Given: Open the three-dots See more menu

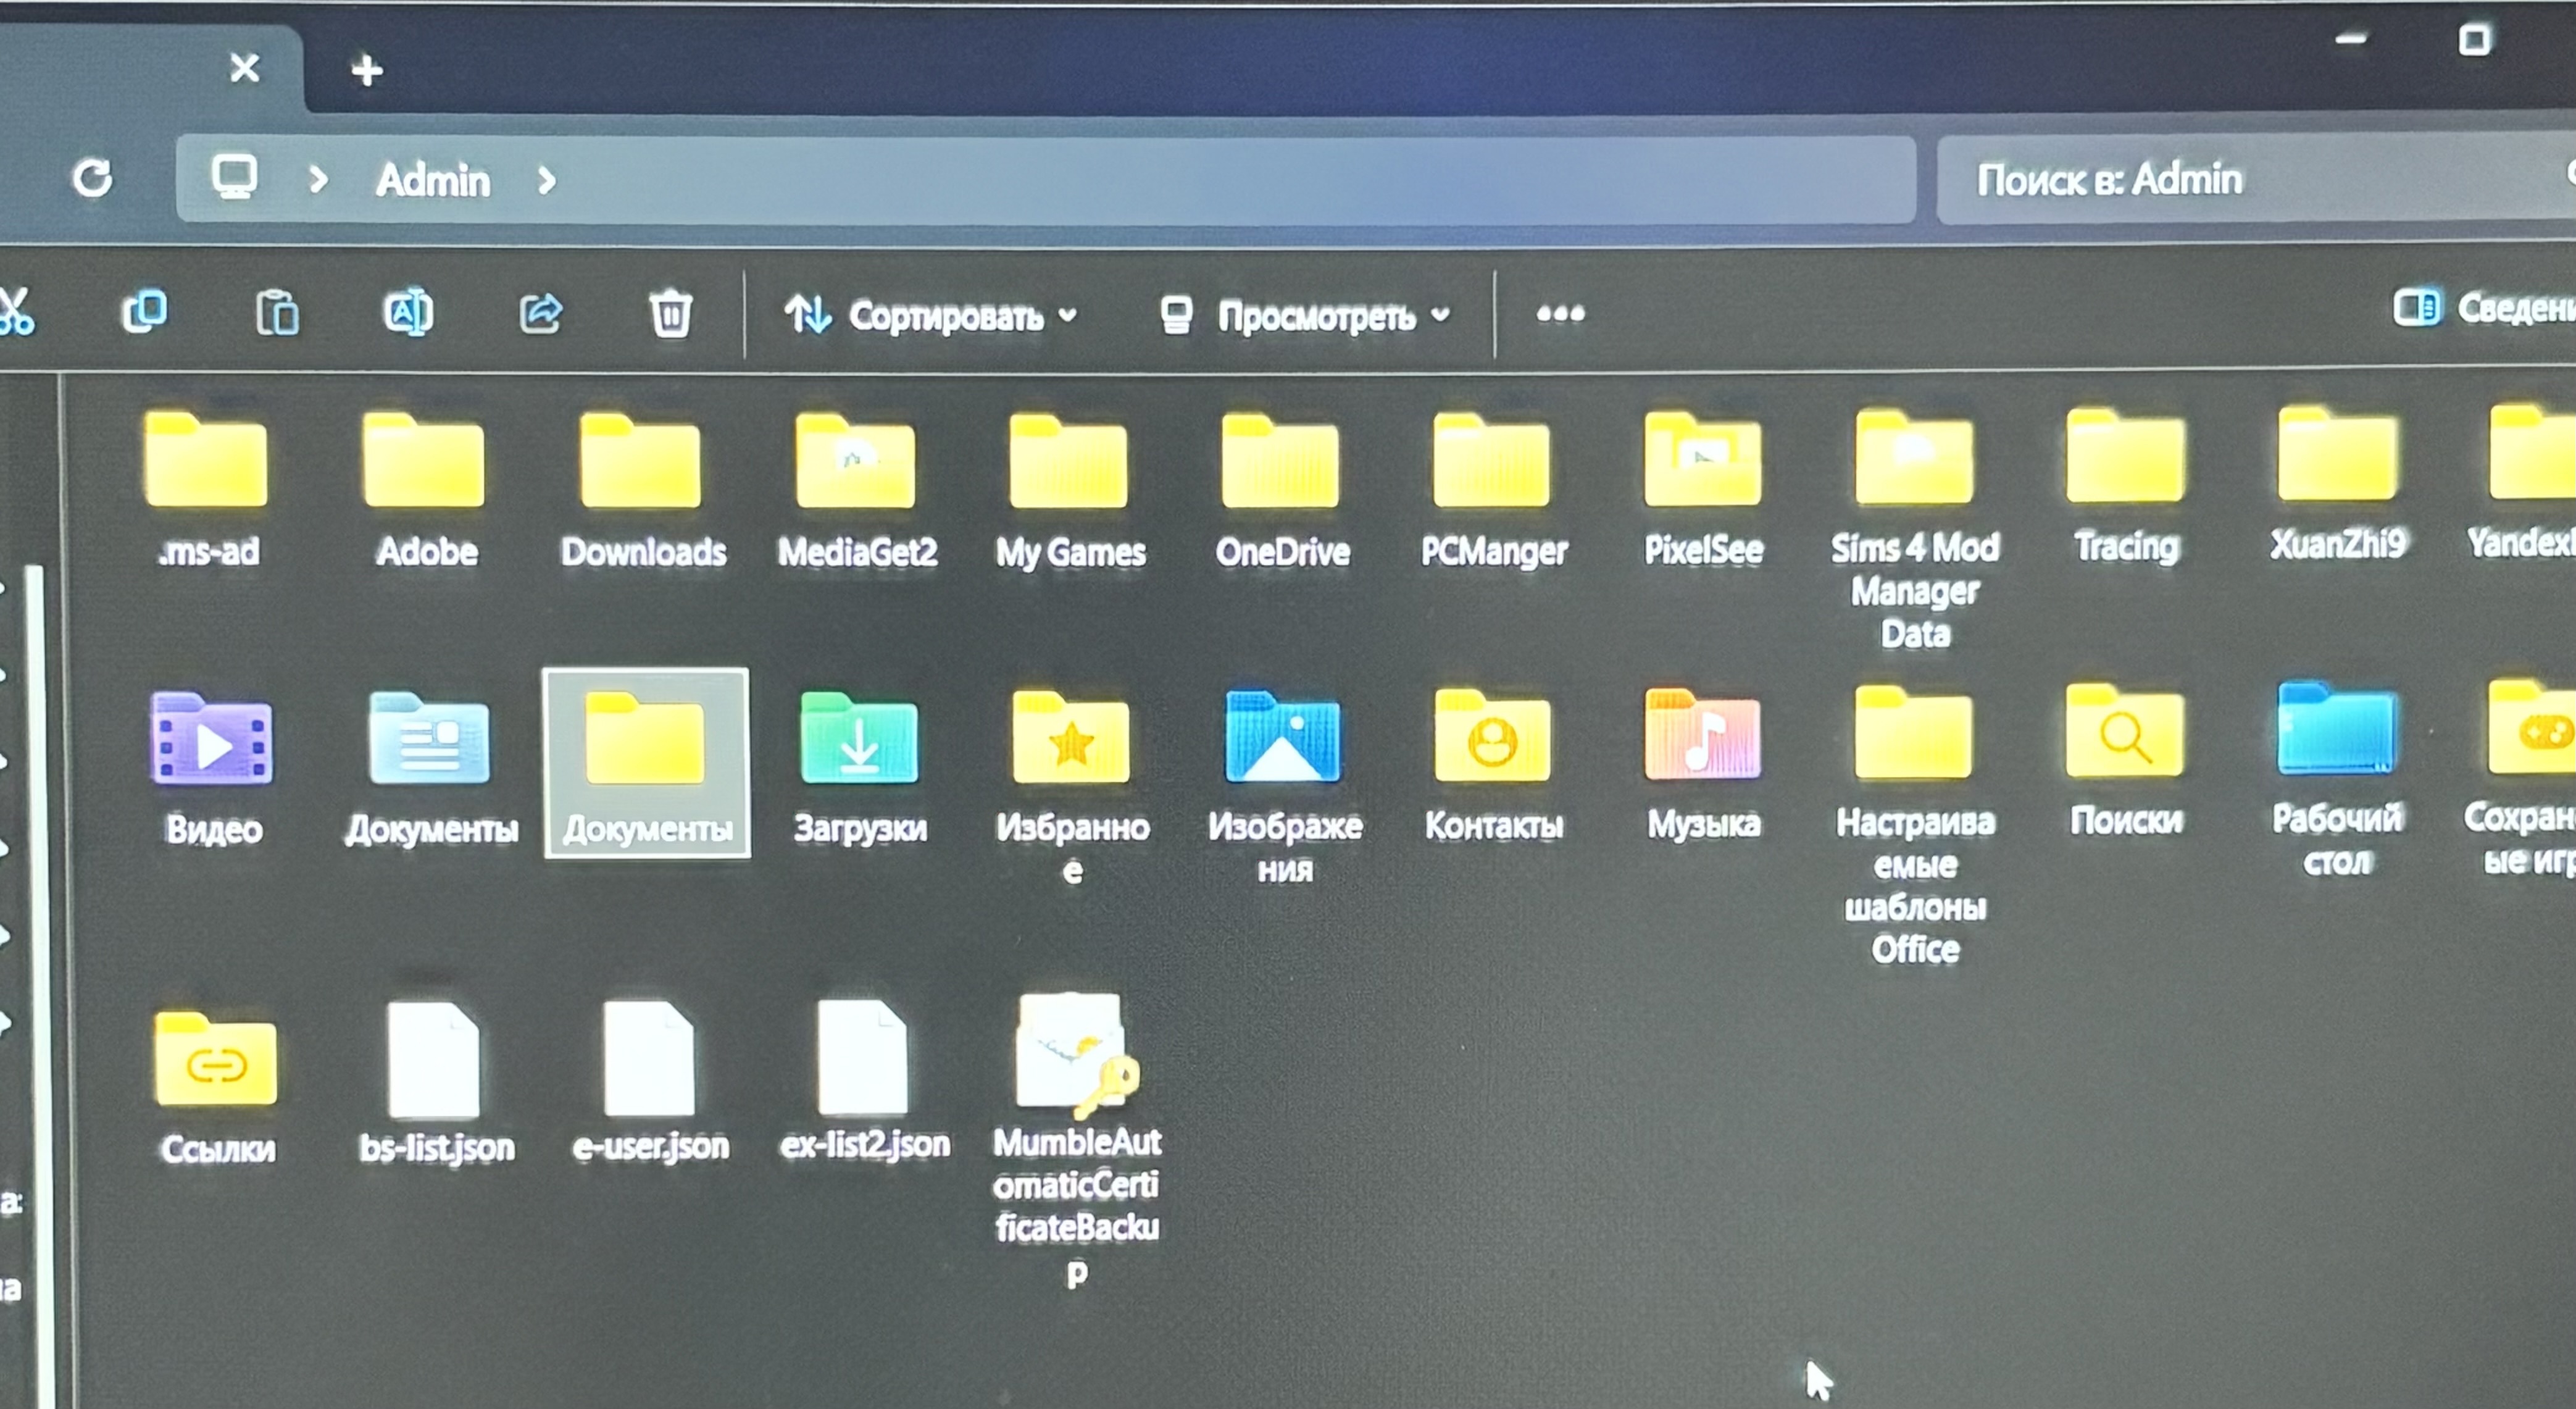Looking at the screenshot, I should tap(1560, 314).
